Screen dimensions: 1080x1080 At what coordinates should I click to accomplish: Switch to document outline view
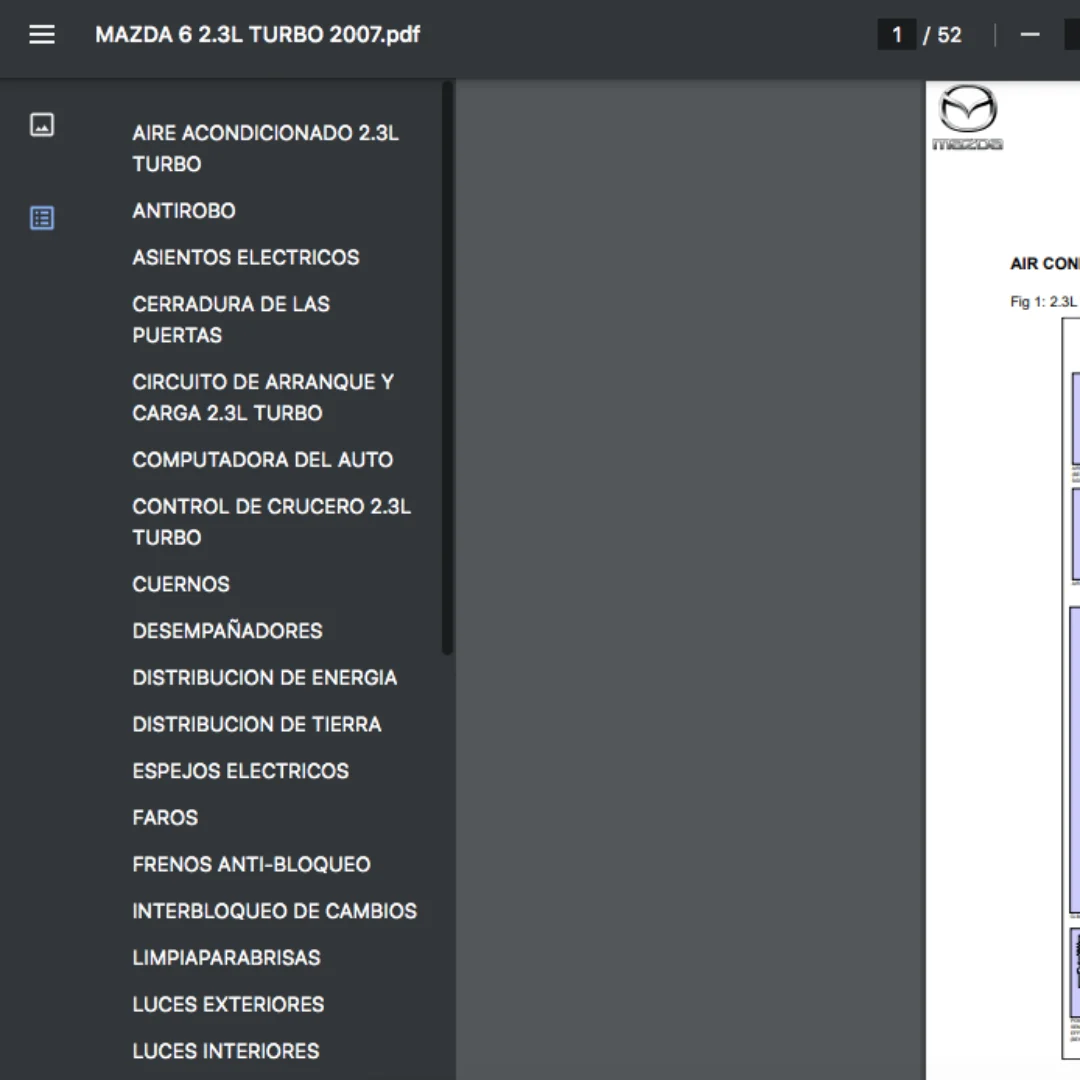click(42, 218)
